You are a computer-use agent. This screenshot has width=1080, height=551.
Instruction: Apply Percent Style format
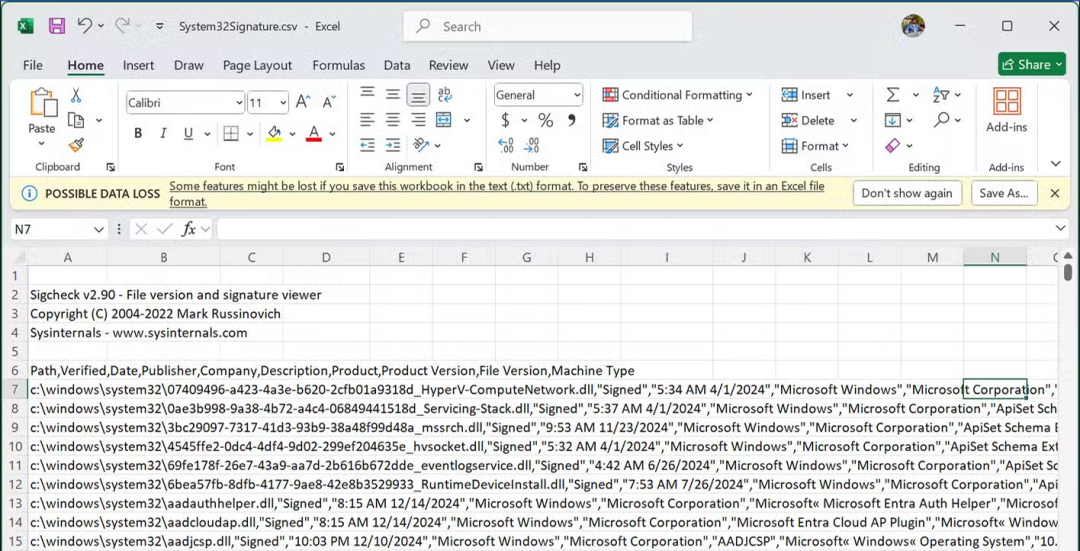[x=546, y=121]
